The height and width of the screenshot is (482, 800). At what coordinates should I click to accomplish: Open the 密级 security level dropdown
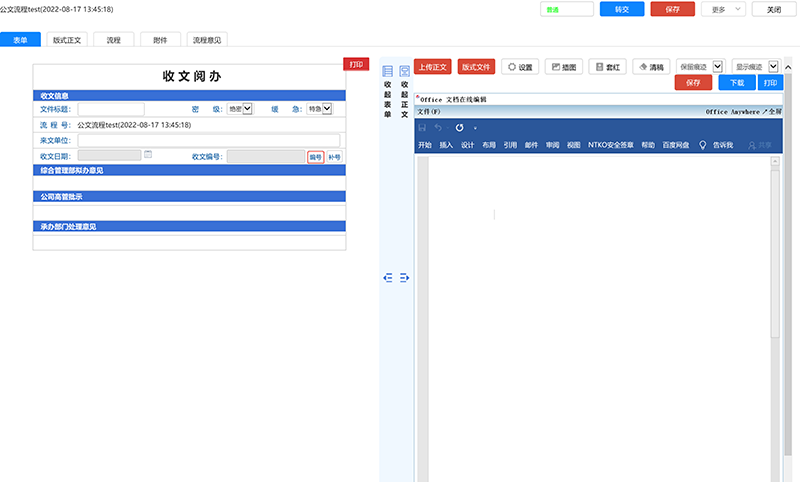pos(240,109)
